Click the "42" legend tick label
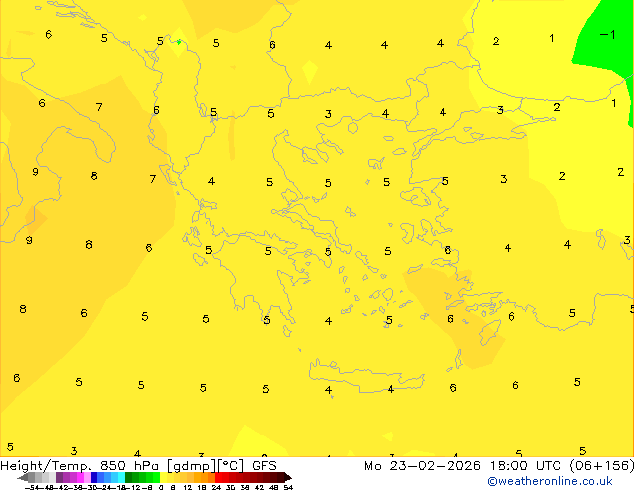The height and width of the screenshot is (490, 634). (x=260, y=488)
